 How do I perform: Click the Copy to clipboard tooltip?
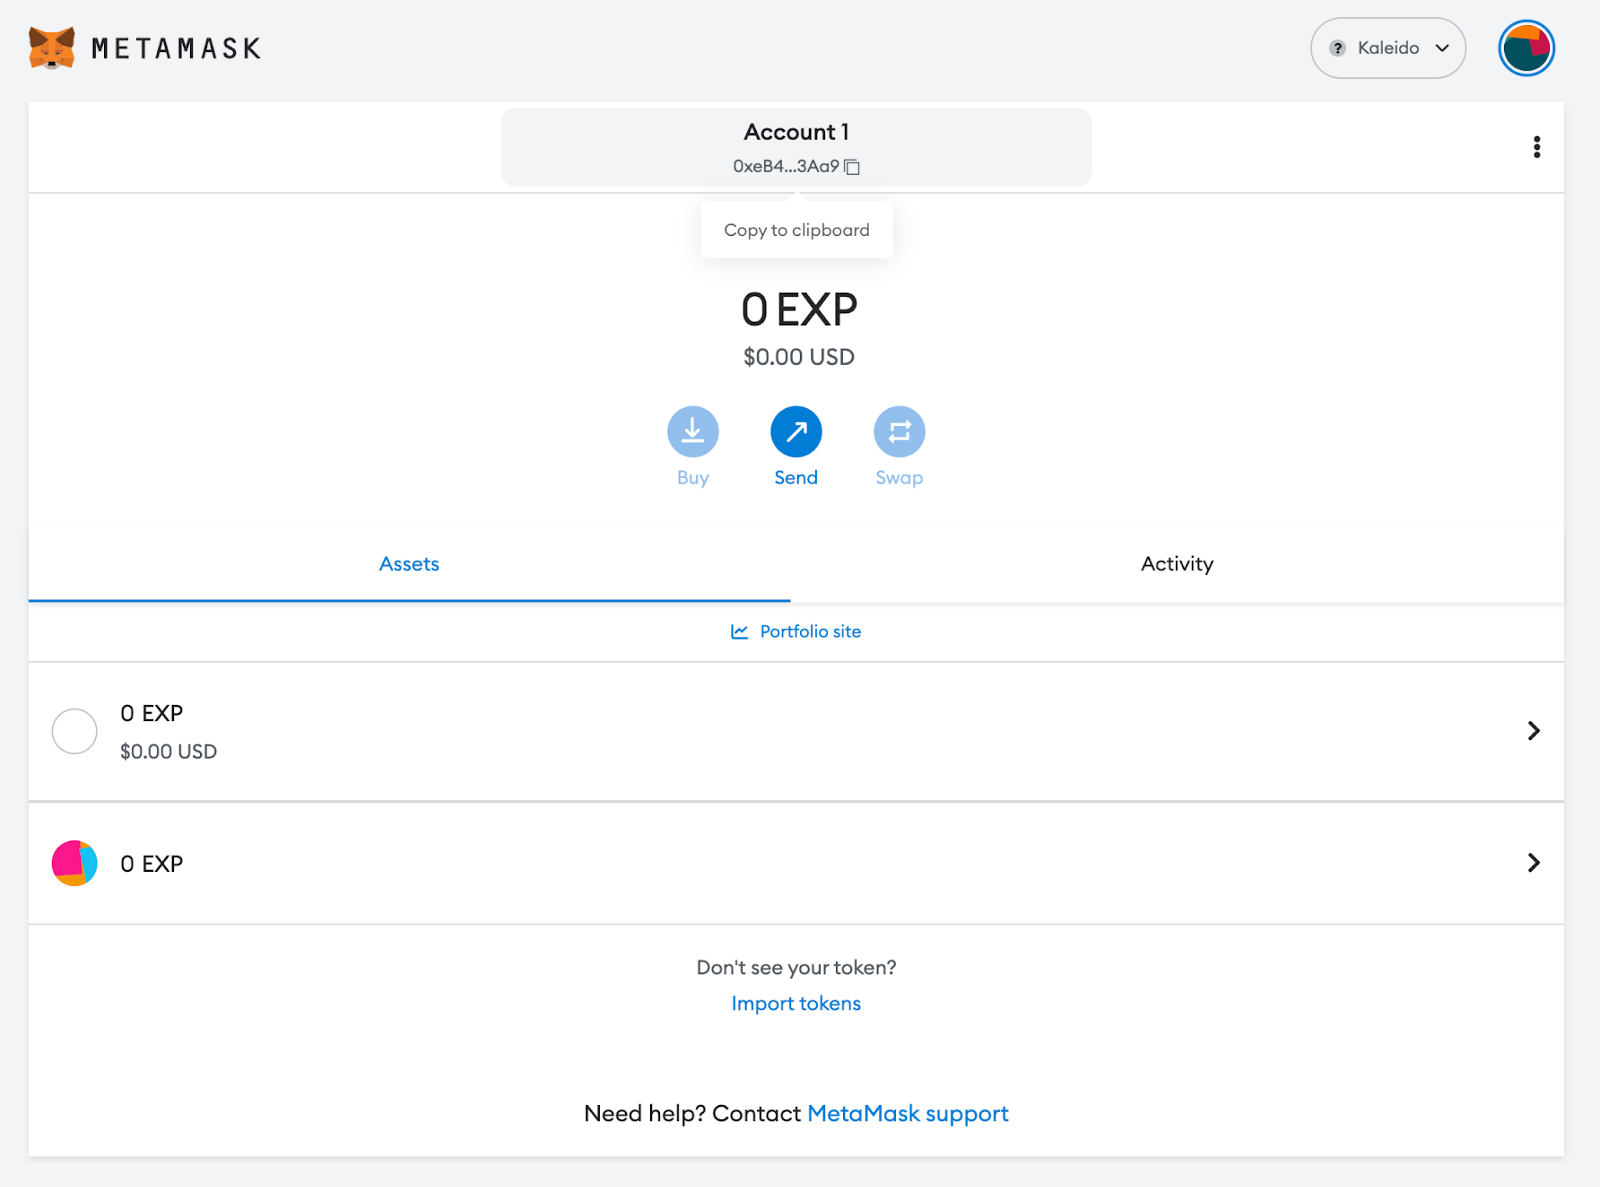pyautogui.click(x=796, y=229)
